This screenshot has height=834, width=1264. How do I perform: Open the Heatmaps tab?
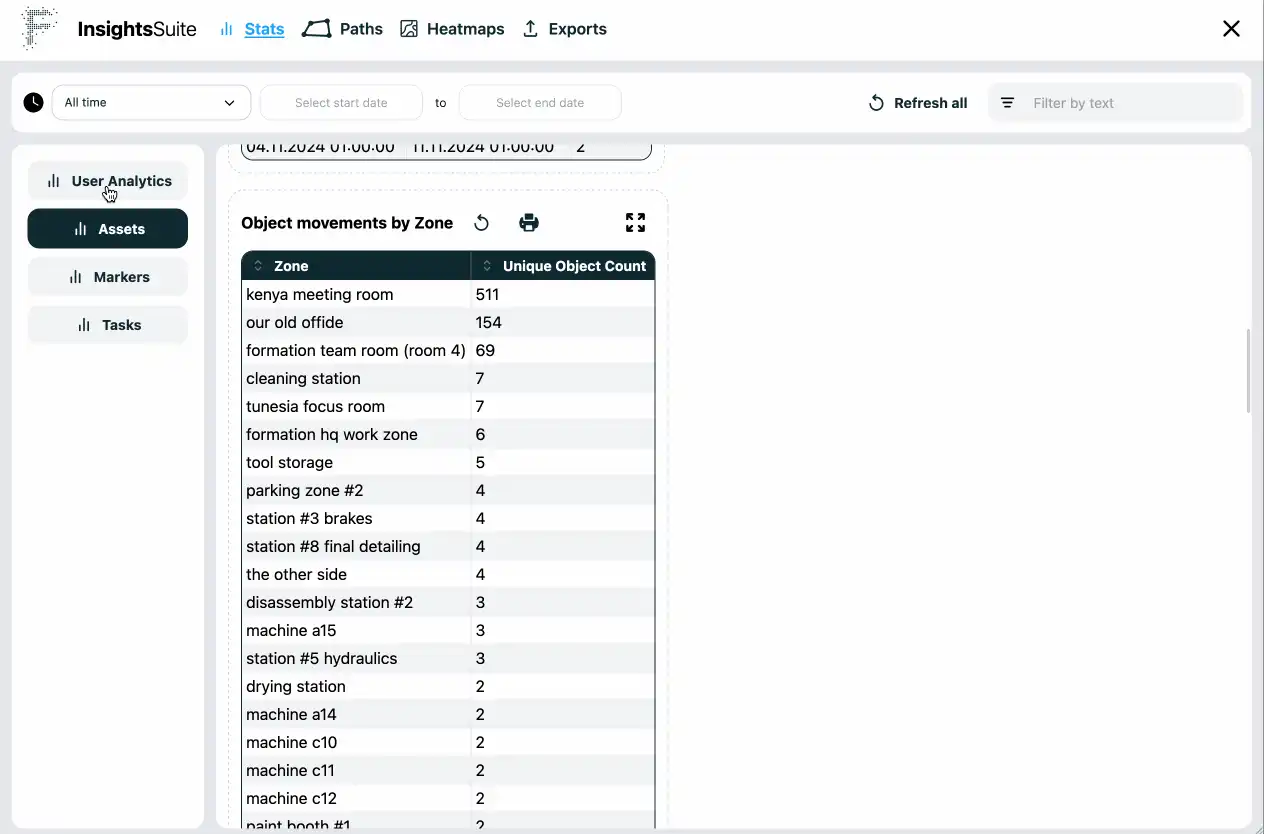(452, 29)
